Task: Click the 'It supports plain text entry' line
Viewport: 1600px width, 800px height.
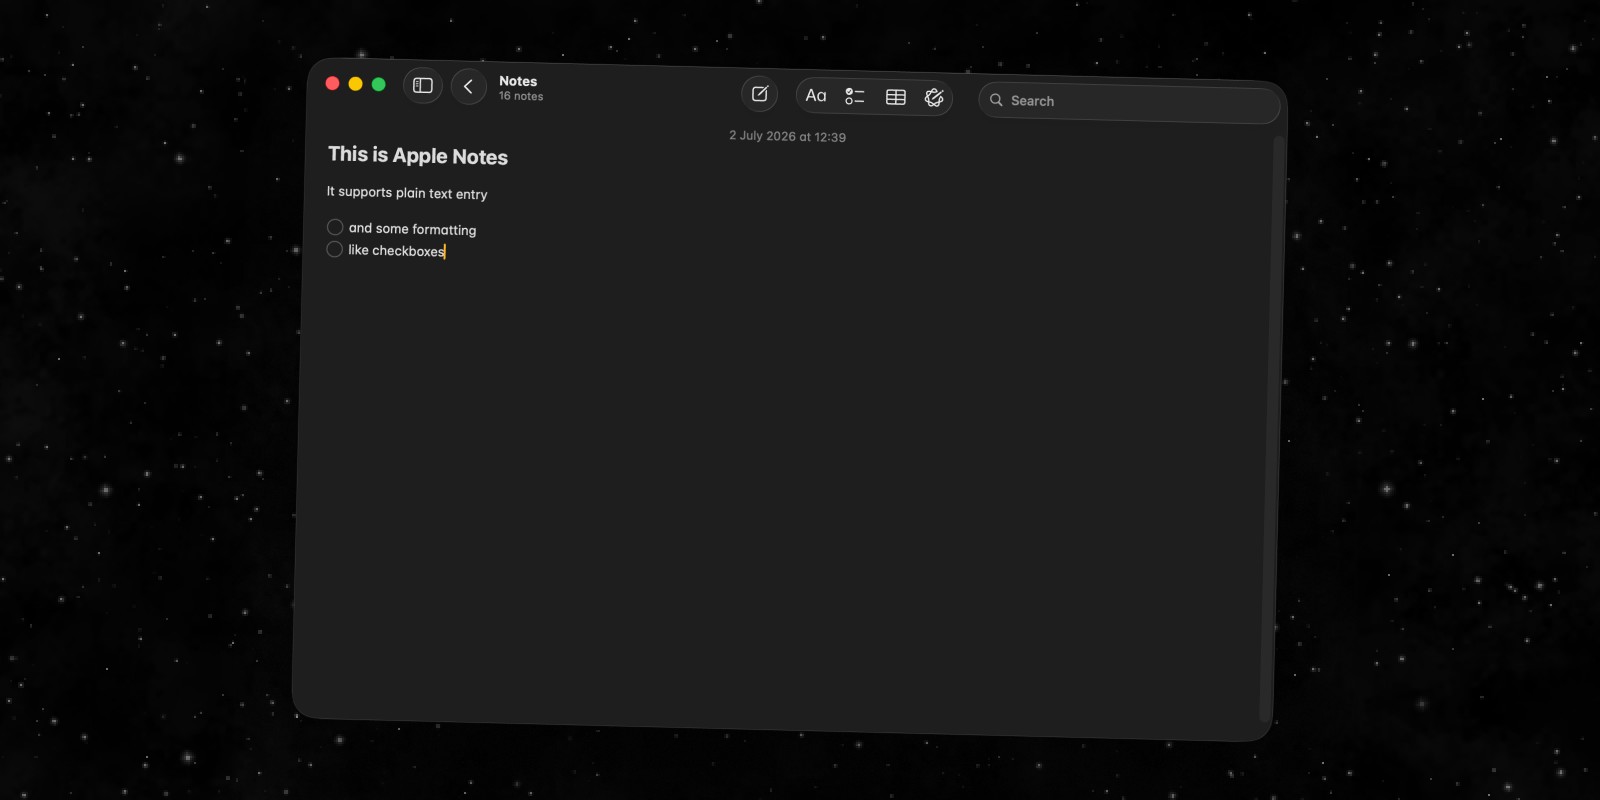Action: point(407,192)
